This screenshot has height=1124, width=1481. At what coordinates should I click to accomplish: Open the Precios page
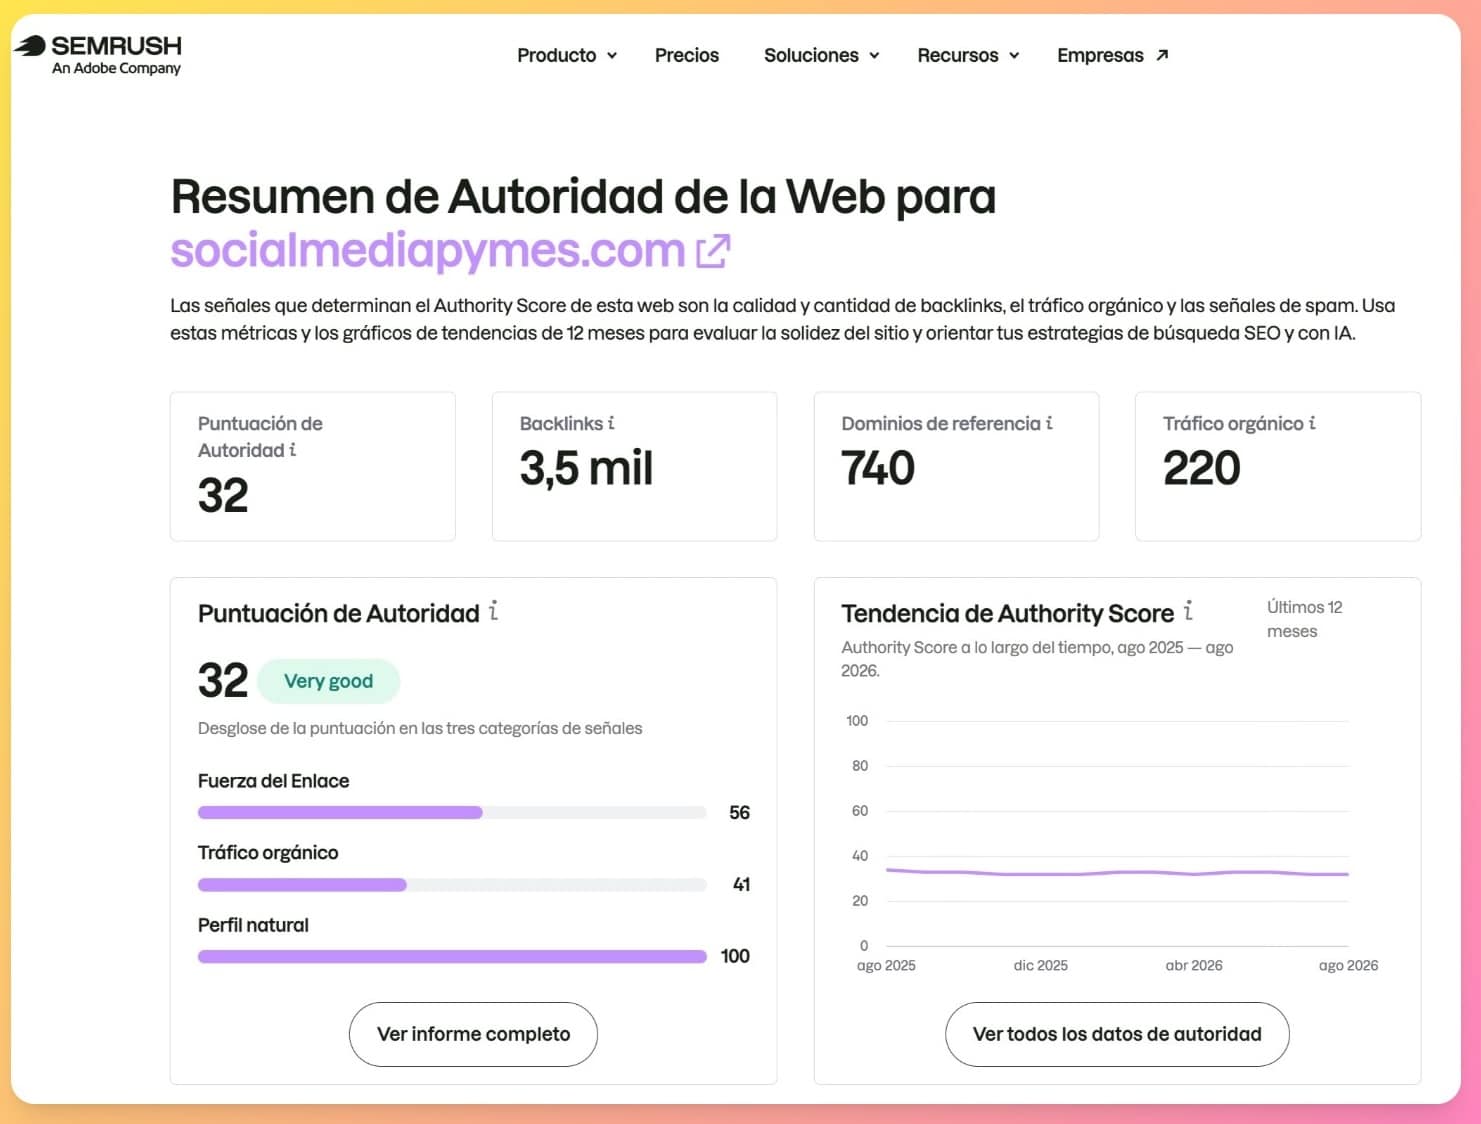coord(687,55)
